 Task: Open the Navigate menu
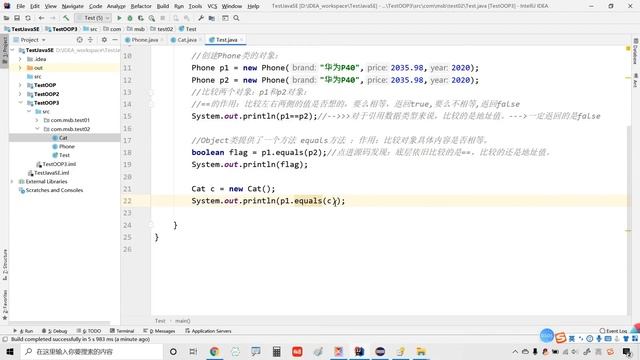(72, 6)
